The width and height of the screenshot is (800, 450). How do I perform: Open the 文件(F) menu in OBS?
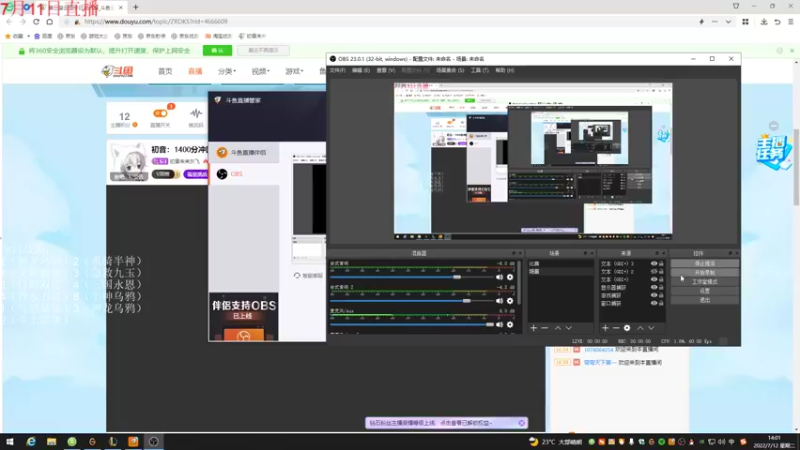[337, 70]
